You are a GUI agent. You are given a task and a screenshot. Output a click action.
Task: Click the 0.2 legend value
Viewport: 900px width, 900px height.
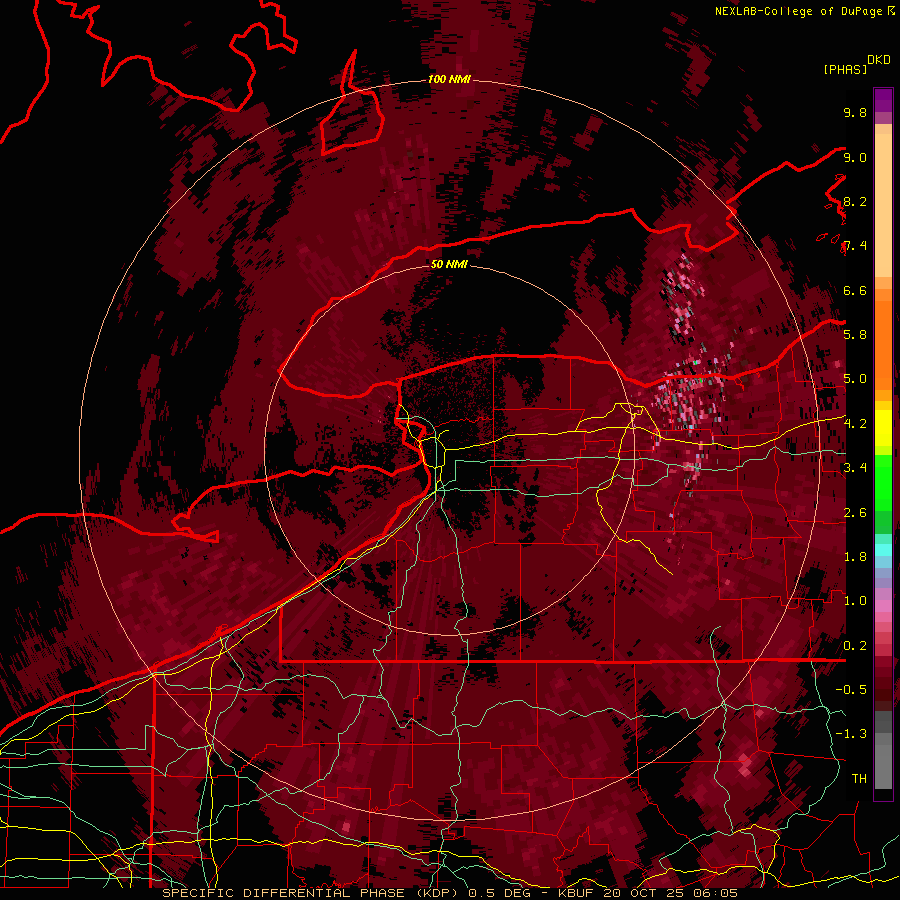point(855,646)
